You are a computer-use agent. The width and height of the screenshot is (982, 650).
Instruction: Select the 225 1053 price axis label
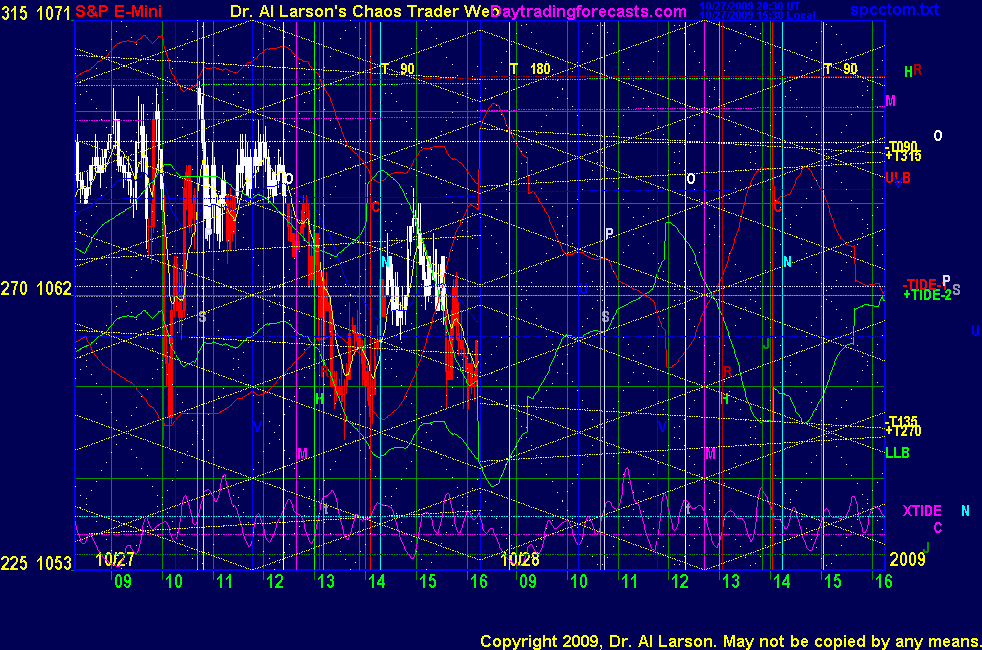click(36, 564)
